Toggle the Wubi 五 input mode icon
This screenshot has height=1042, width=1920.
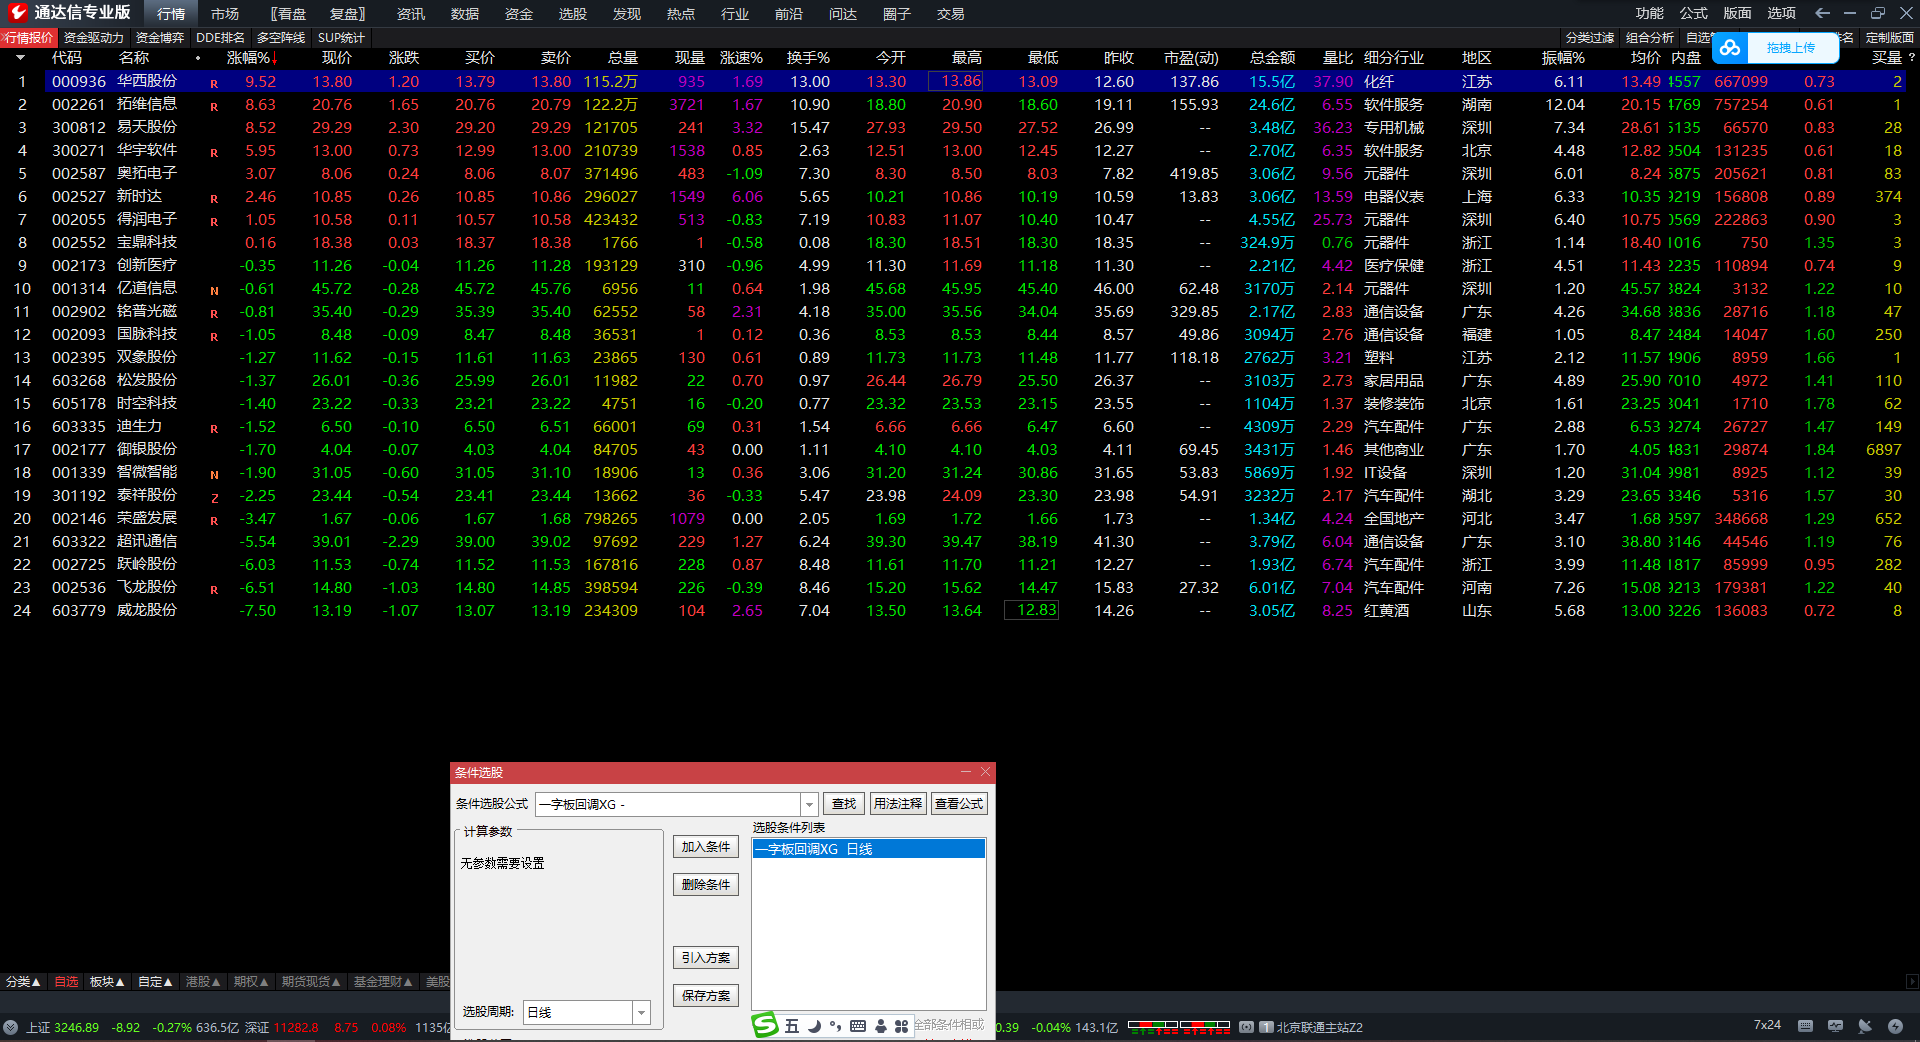(x=792, y=1026)
